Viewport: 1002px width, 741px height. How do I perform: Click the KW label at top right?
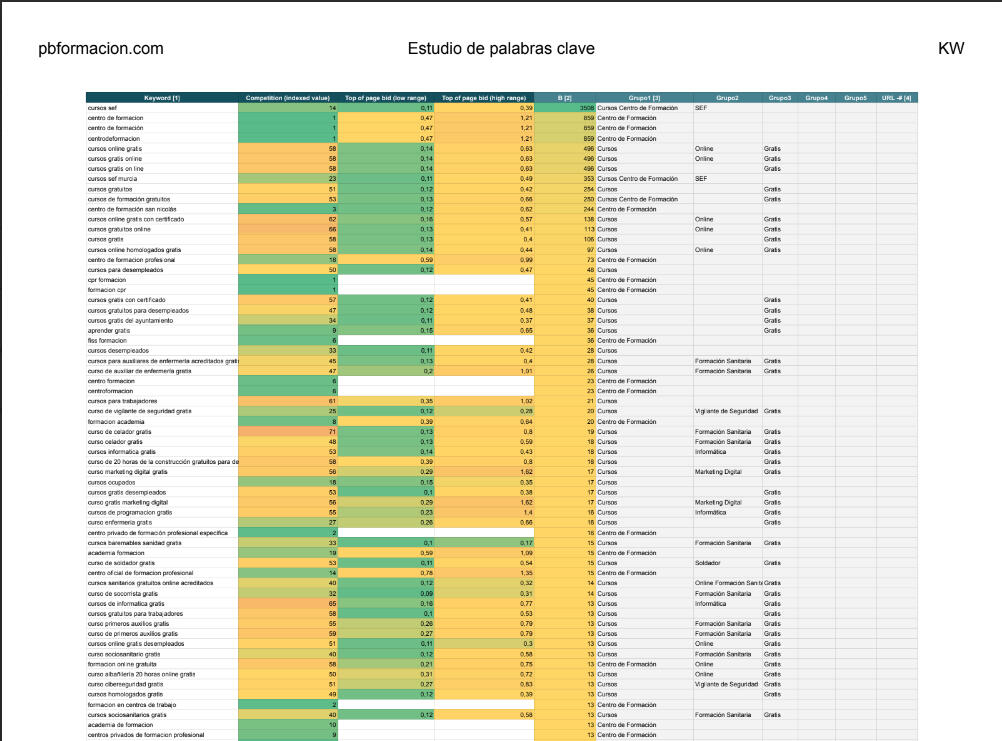(951, 49)
